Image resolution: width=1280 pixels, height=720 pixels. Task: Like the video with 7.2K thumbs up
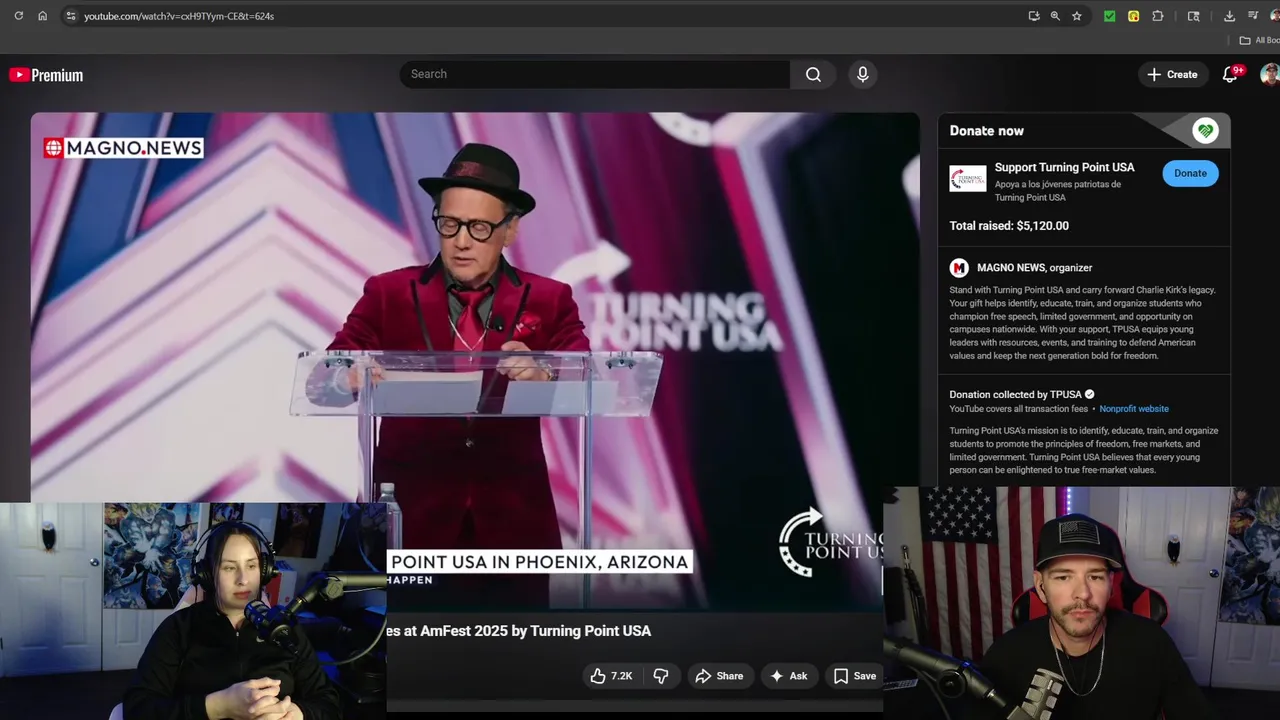coord(611,676)
